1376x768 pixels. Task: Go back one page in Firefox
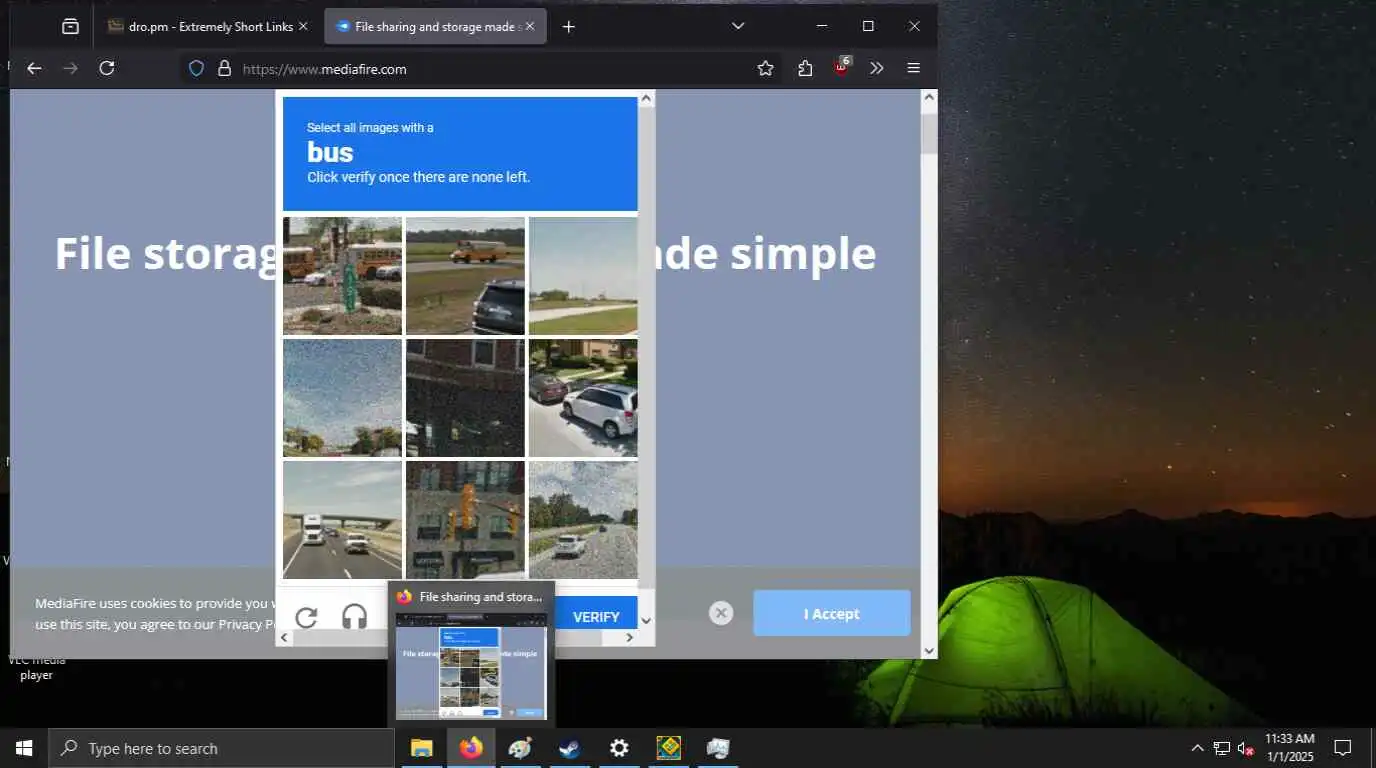coord(34,68)
